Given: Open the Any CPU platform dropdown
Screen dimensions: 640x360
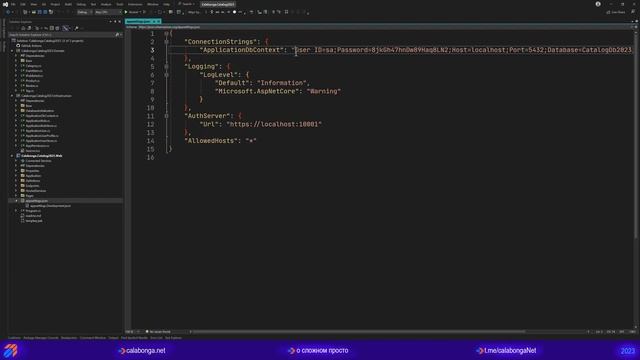Looking at the screenshot, I should [x=107, y=12].
